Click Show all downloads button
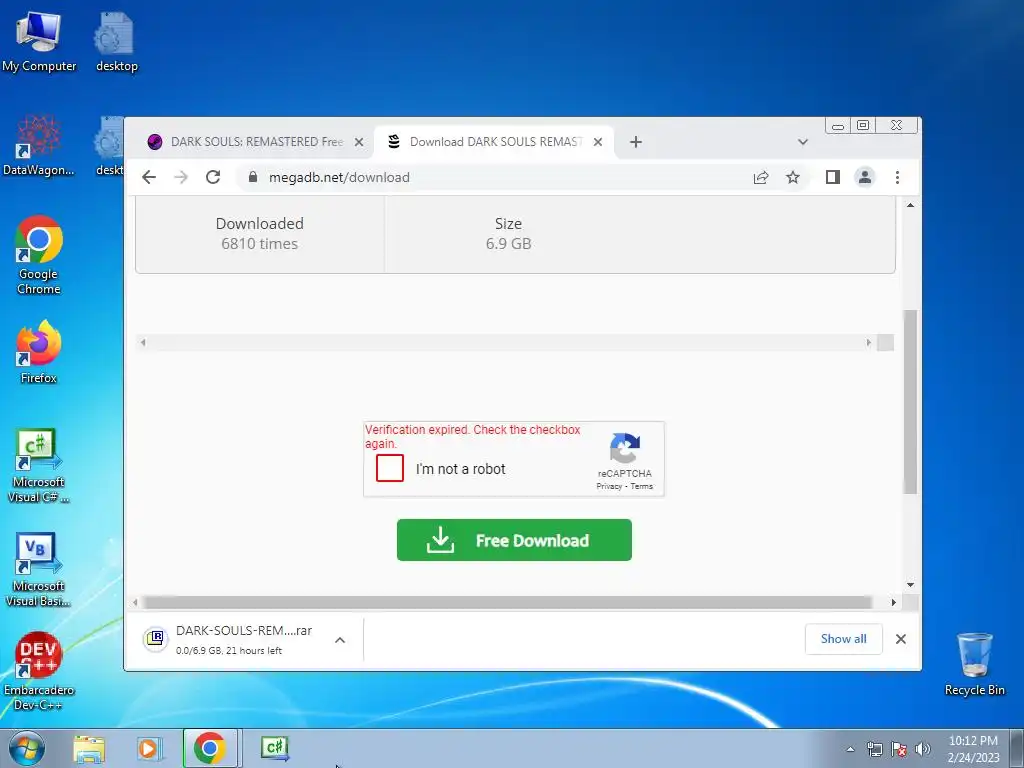1024x768 pixels. 844,639
